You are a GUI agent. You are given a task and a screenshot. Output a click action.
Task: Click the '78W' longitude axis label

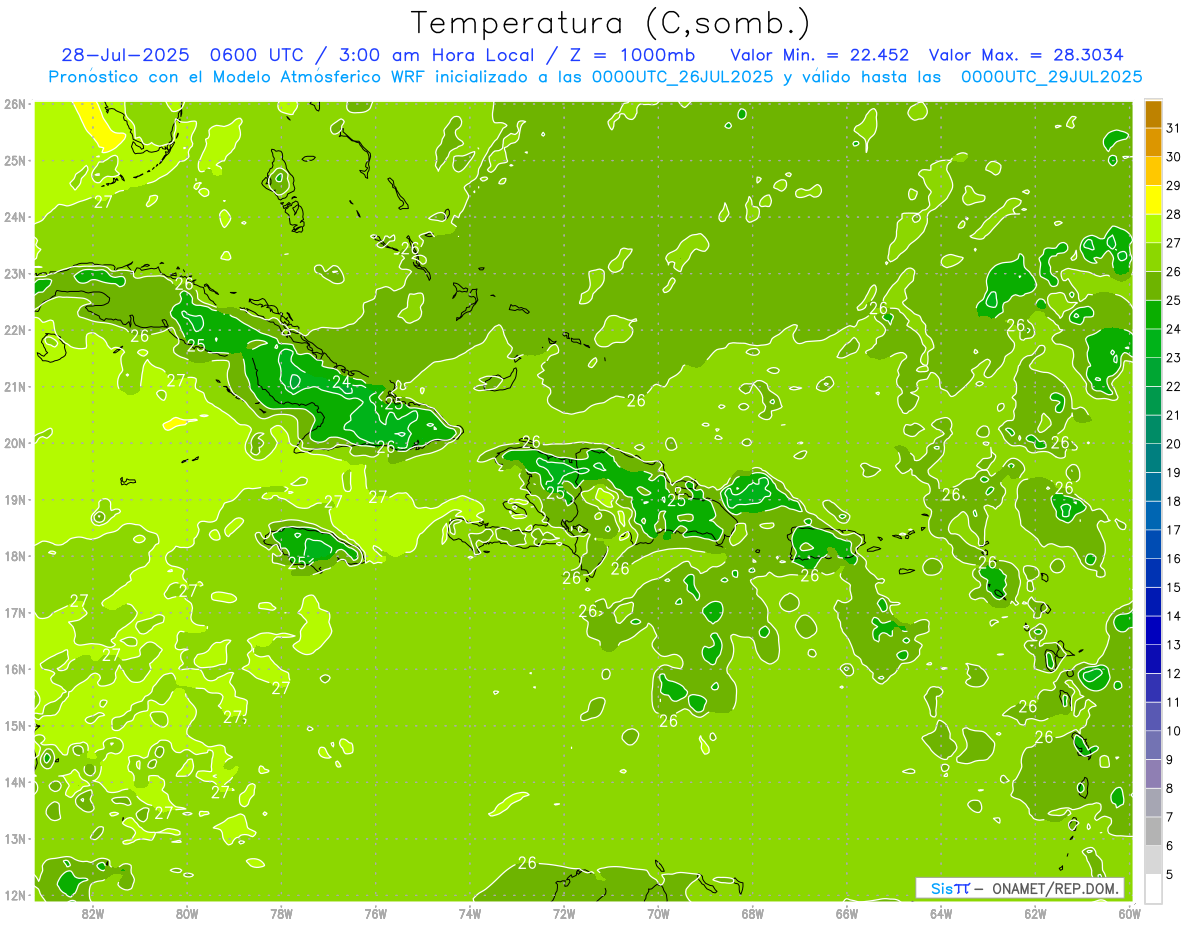pyautogui.click(x=281, y=912)
